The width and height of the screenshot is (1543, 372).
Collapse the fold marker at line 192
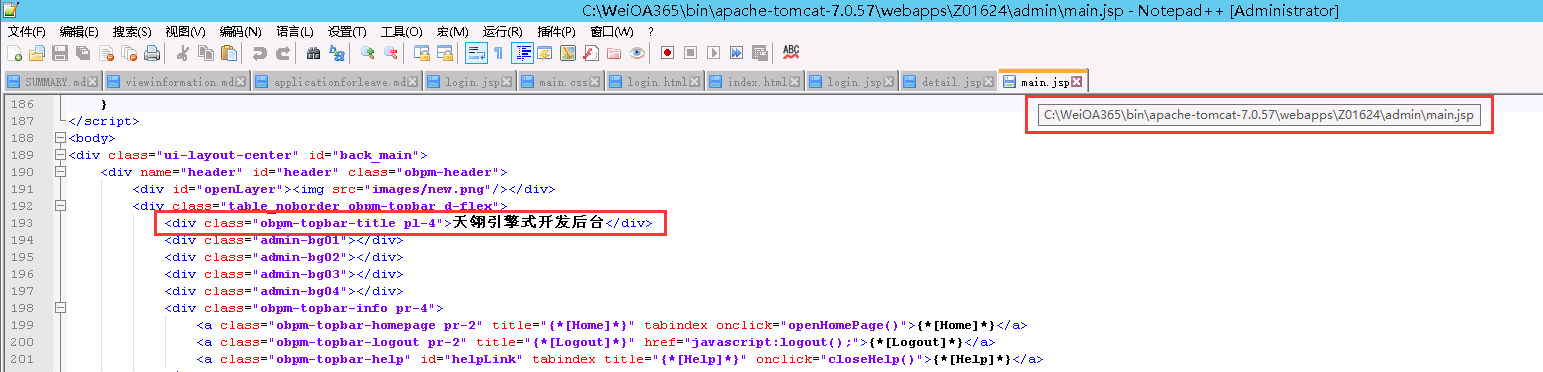(x=60, y=206)
